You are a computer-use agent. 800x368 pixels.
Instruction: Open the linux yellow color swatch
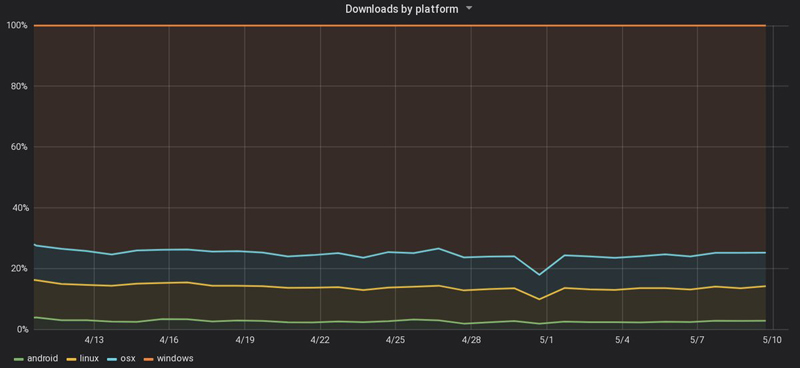(71, 359)
